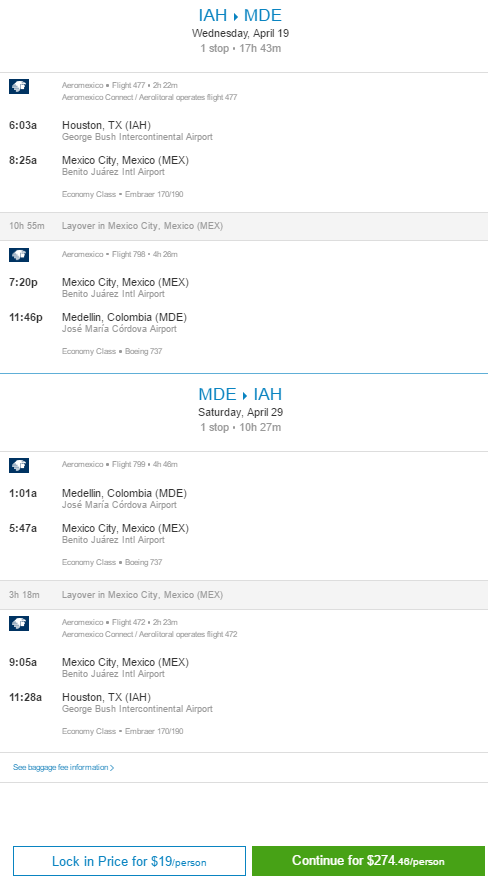Click the Aeromexico logo beside Flight 799

point(19,465)
